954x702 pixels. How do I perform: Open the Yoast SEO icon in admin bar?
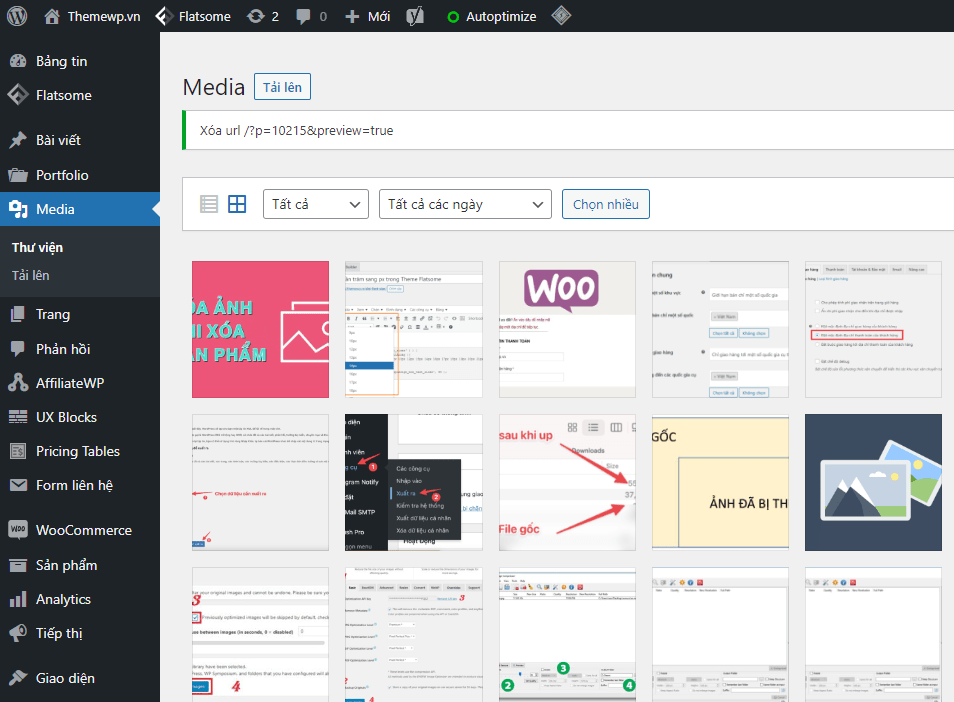[416, 16]
